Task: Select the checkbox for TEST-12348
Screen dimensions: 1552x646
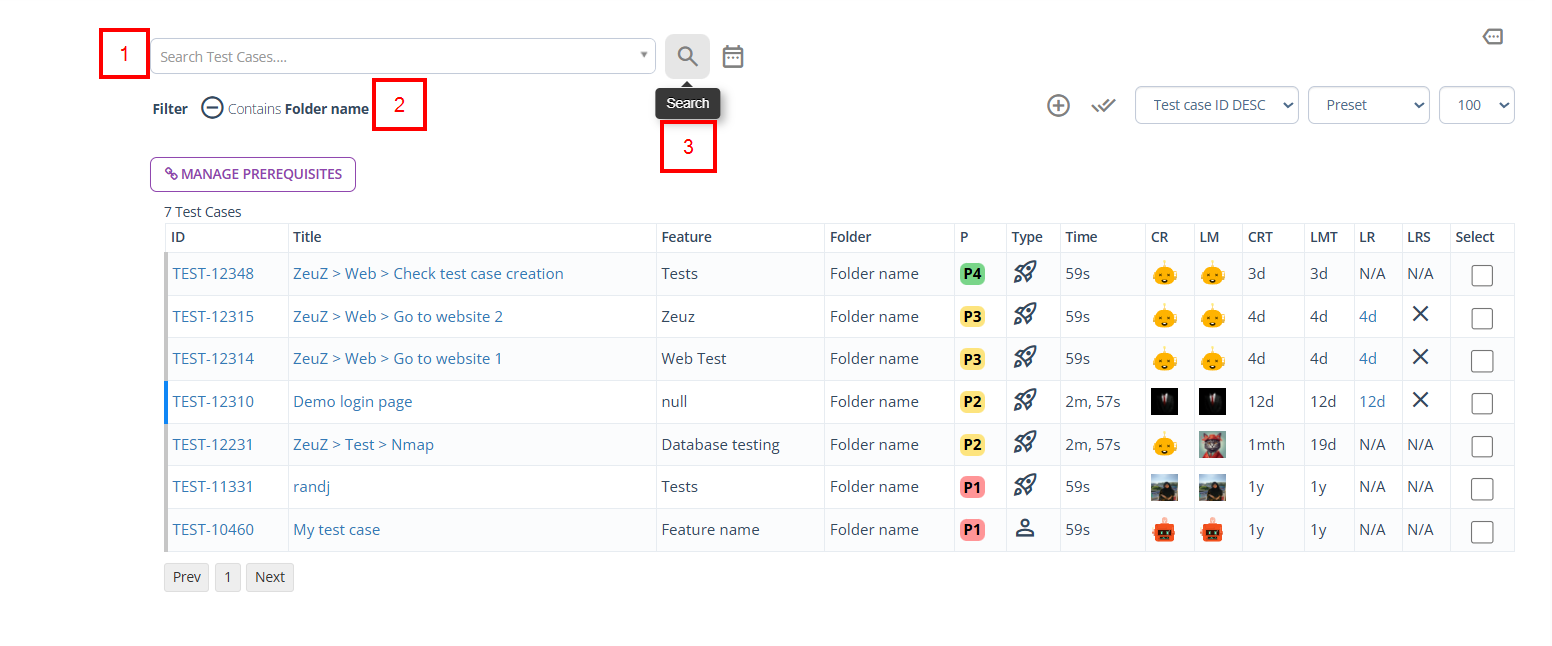Action: [x=1481, y=275]
